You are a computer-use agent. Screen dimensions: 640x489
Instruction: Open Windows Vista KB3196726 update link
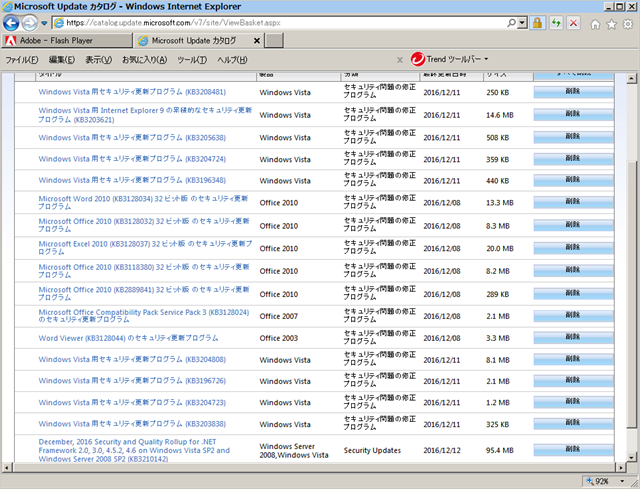[x=132, y=381]
